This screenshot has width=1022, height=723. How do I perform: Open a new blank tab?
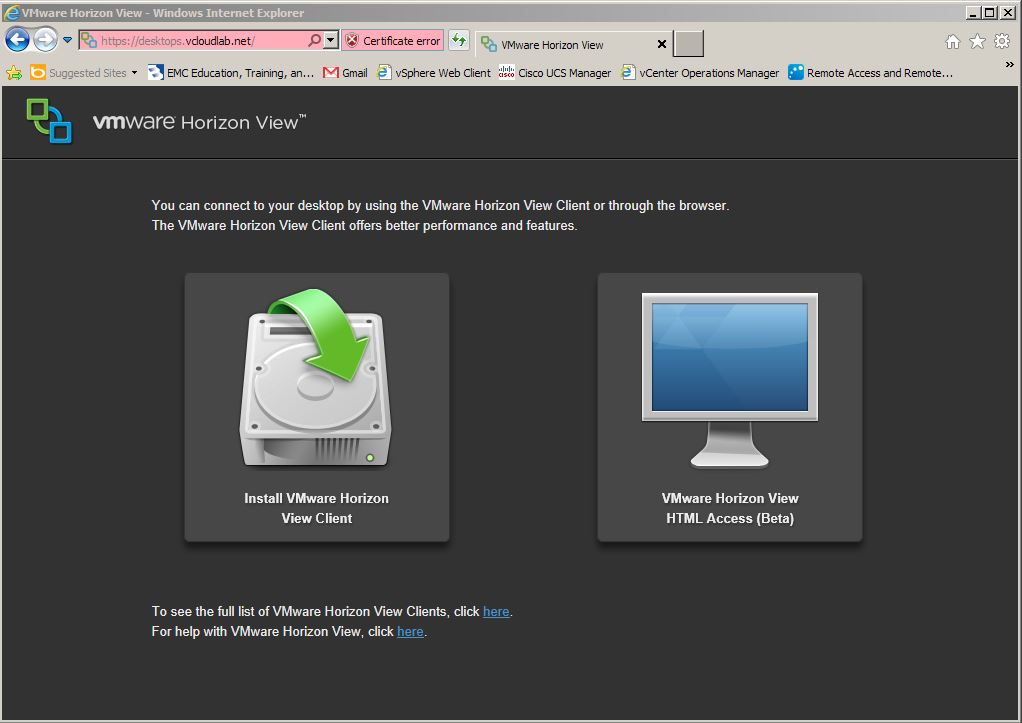pyautogui.click(x=688, y=44)
